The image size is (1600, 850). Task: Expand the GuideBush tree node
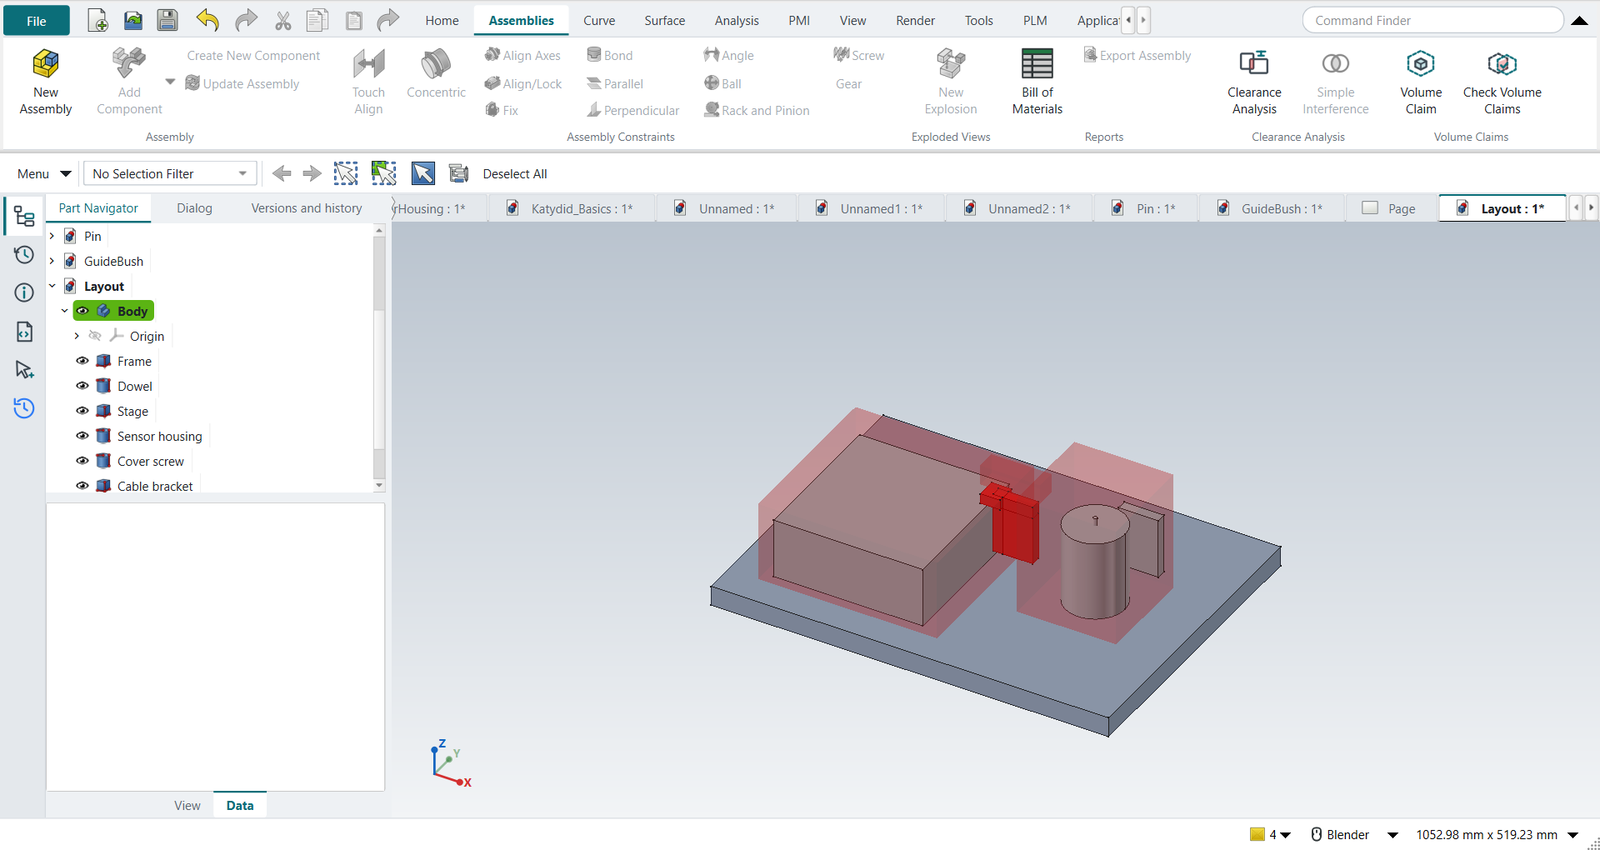tap(52, 261)
